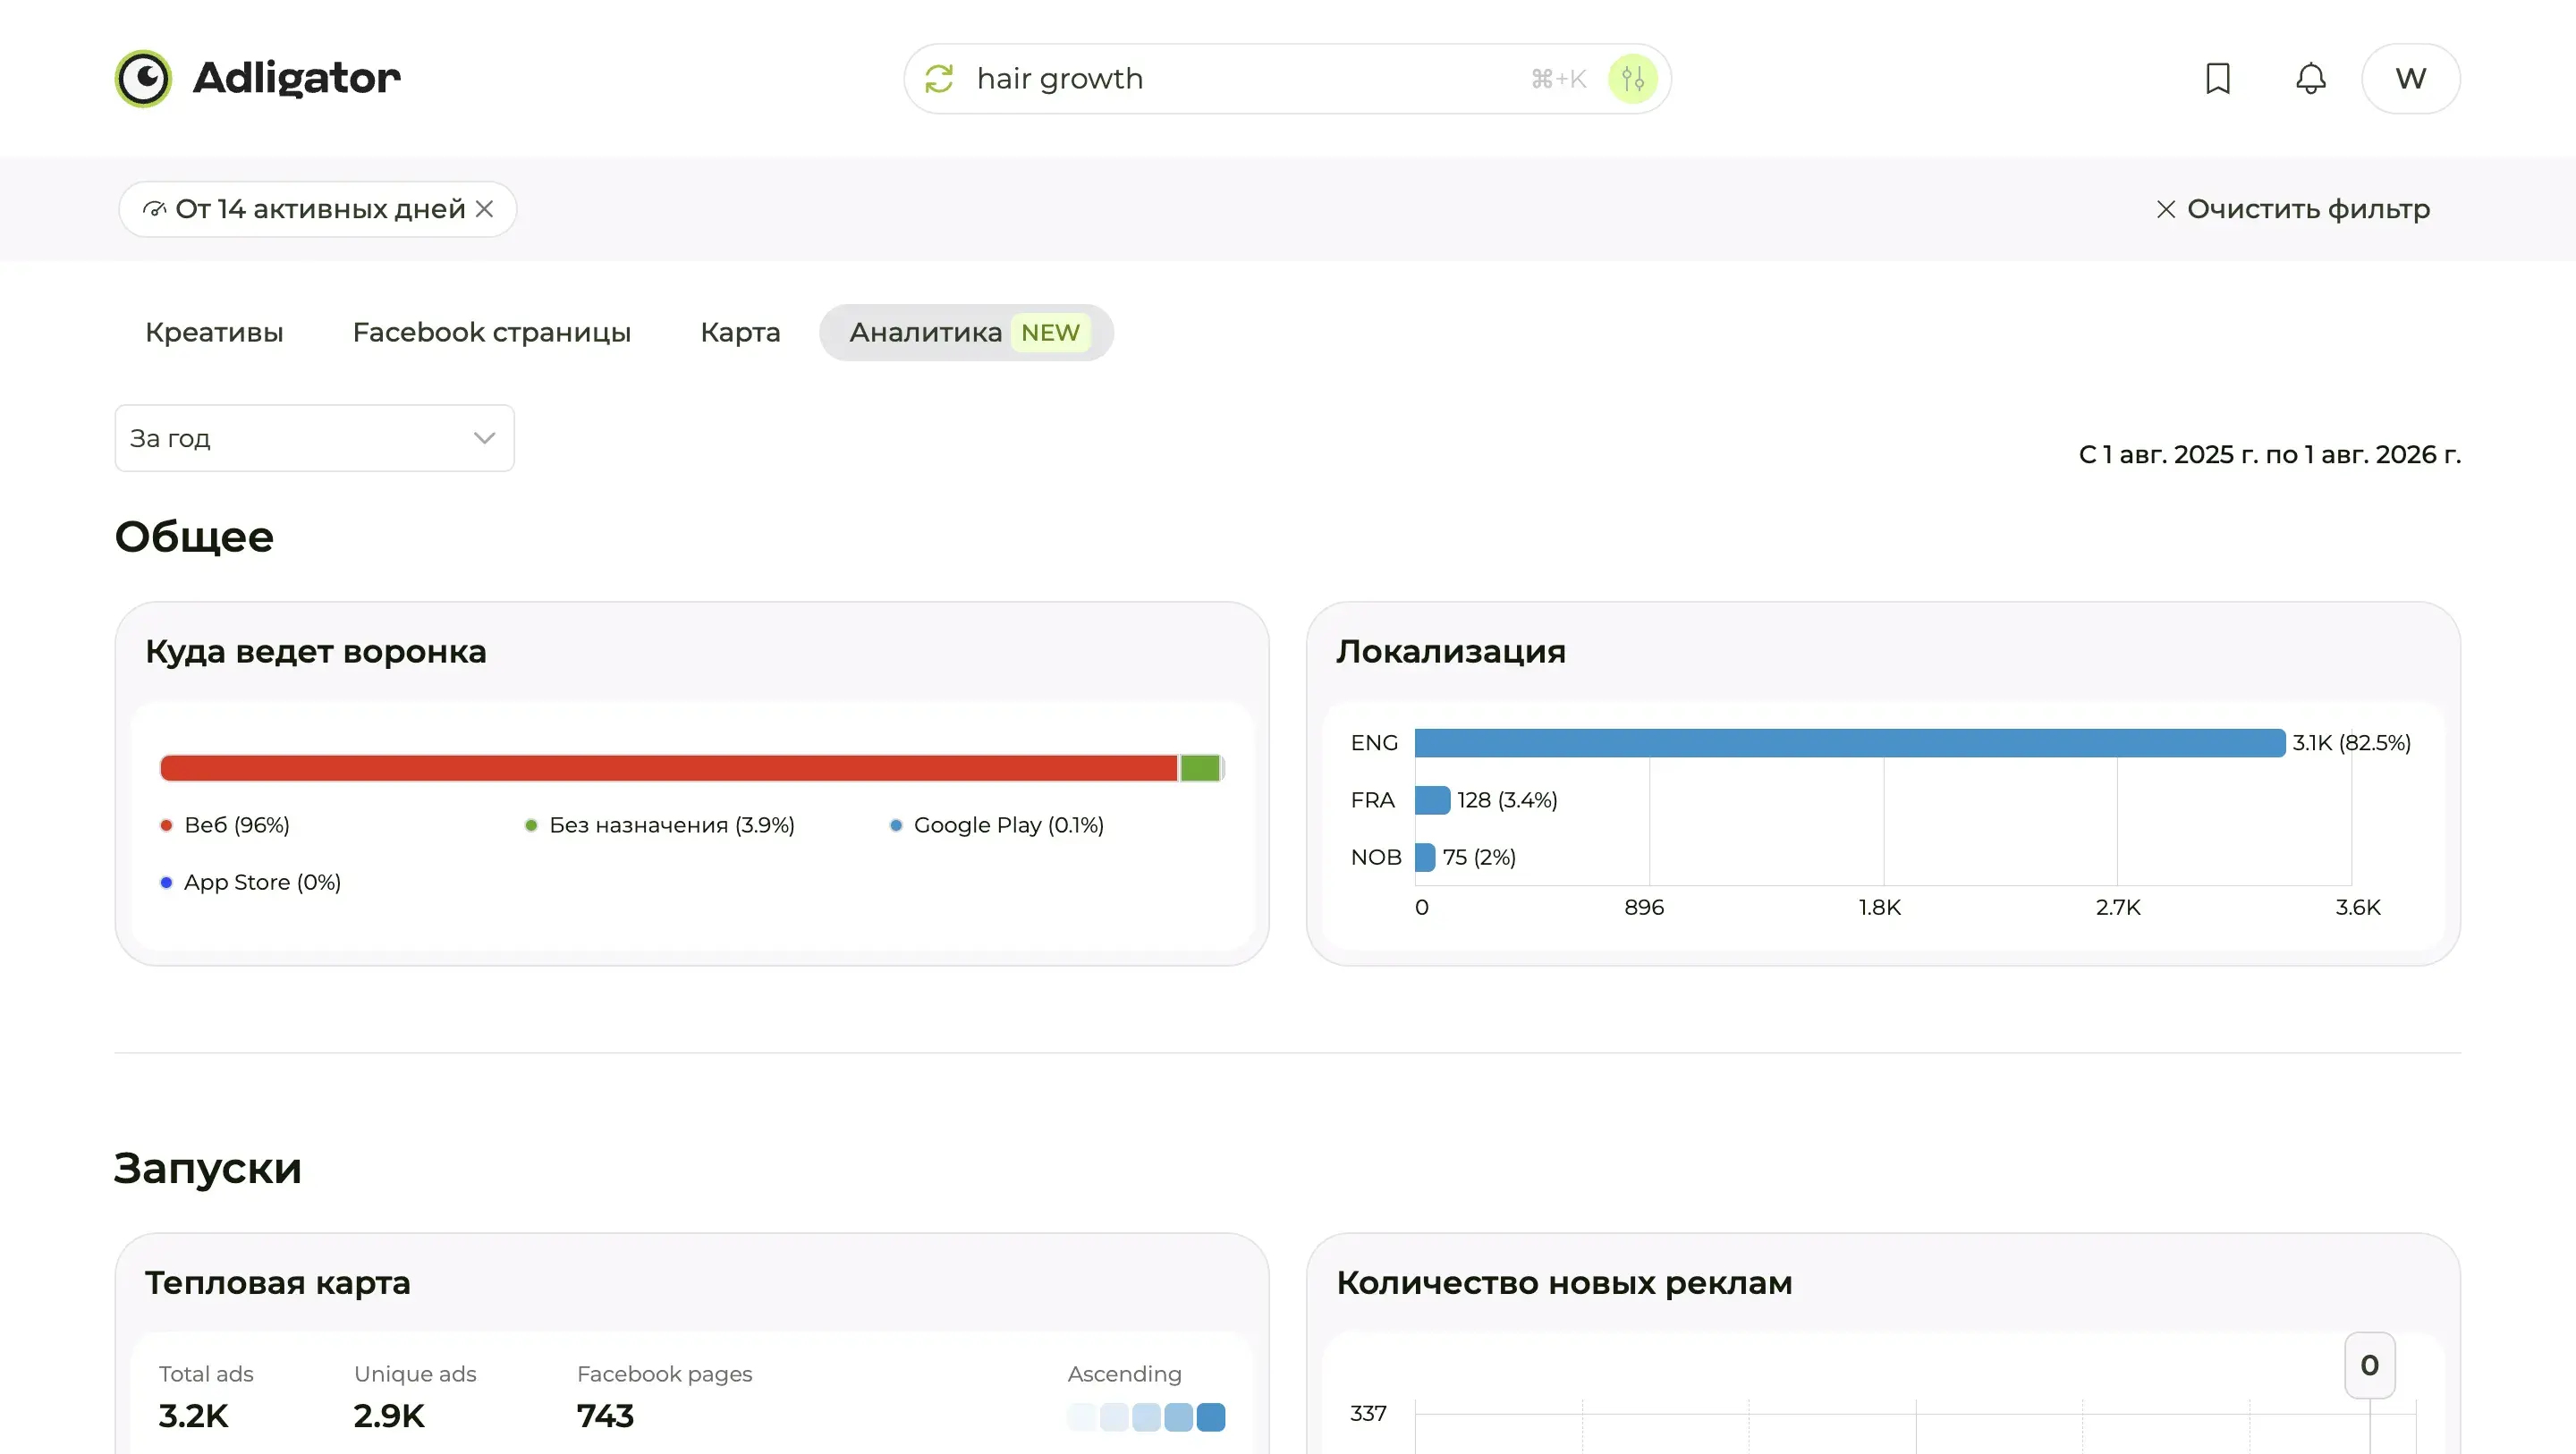The height and width of the screenshot is (1454, 2576).
Task: Click the 'Куда ведет воронка' card heading
Action: click(x=316, y=652)
